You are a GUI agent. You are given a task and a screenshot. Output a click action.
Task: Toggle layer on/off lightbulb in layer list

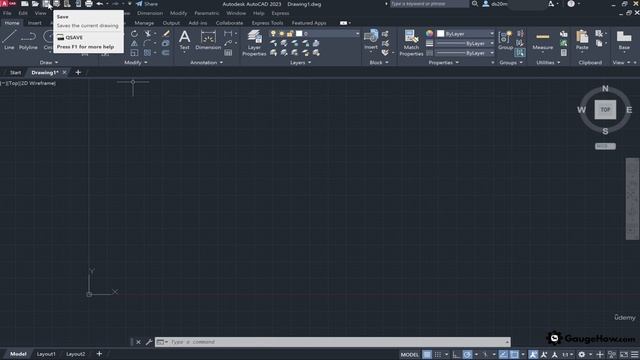click(x=273, y=33)
